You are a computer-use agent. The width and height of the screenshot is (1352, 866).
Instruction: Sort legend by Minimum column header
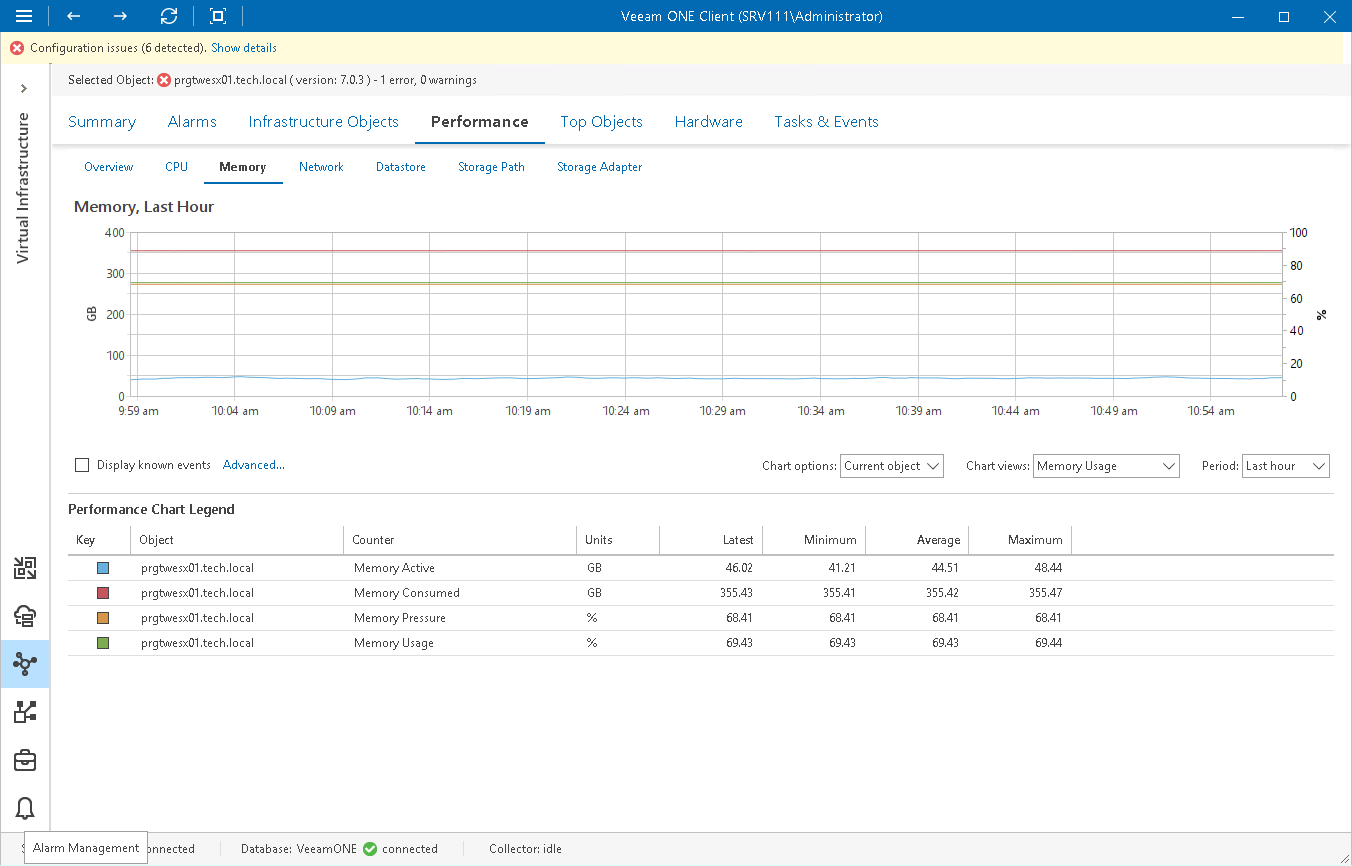pyautogui.click(x=814, y=540)
